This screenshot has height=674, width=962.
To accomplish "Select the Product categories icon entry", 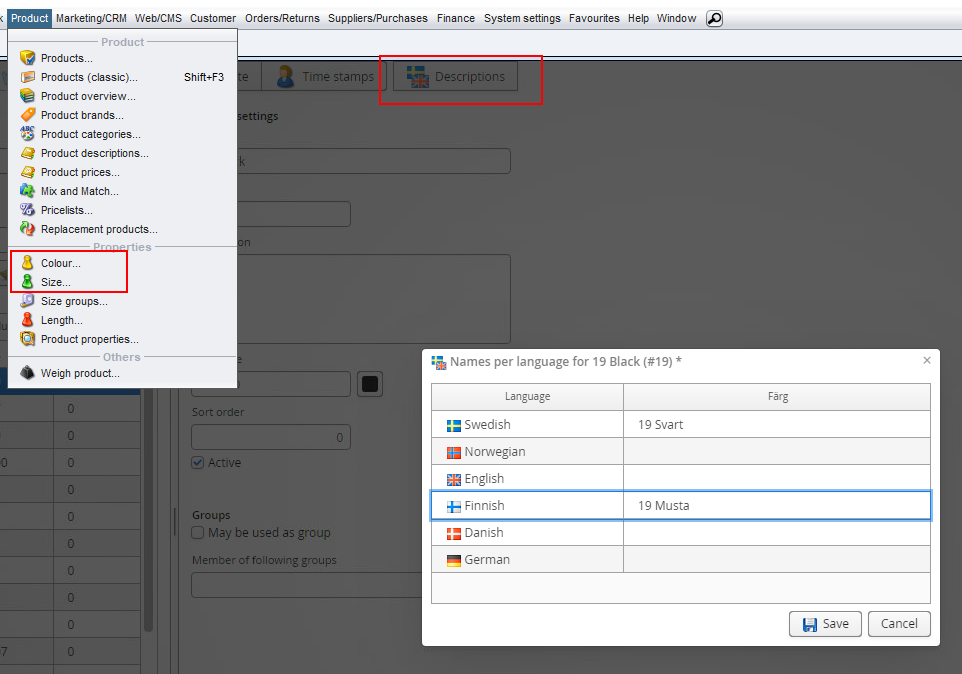I will 28,134.
